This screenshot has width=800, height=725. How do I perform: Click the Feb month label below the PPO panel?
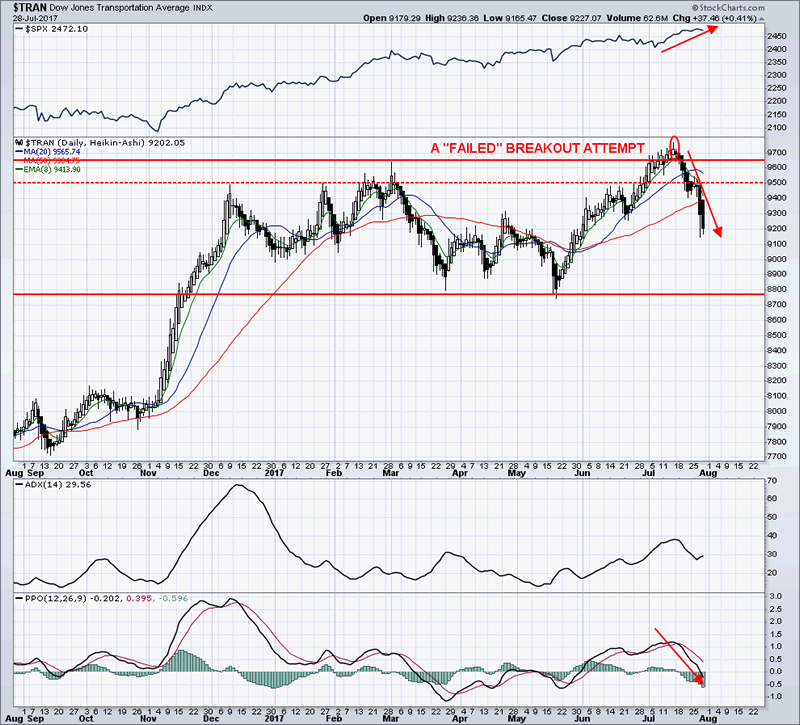(x=333, y=719)
